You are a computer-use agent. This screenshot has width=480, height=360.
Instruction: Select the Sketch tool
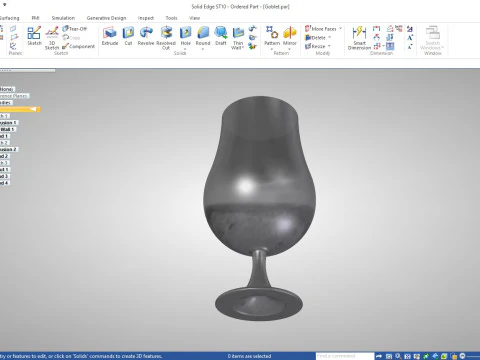pyautogui.click(x=34, y=36)
